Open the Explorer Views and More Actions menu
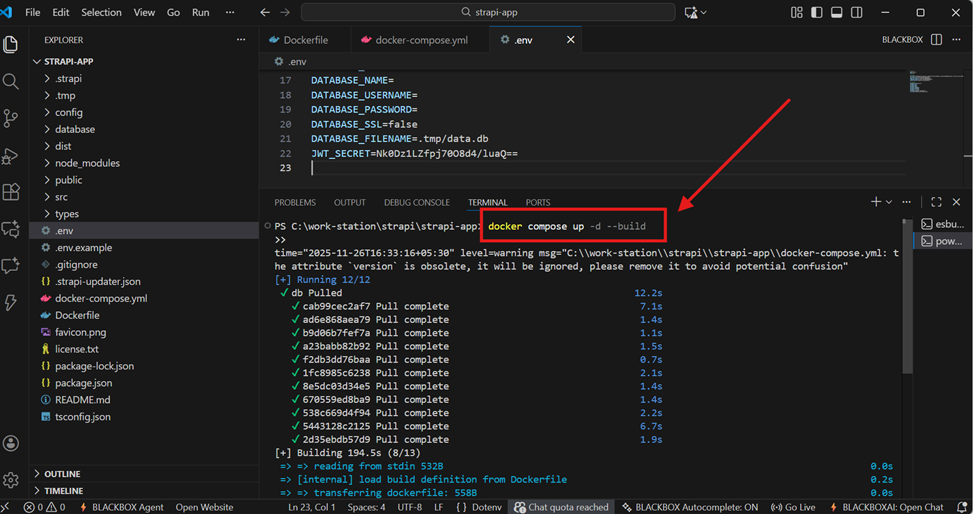The width and height of the screenshot is (973, 514). click(241, 40)
